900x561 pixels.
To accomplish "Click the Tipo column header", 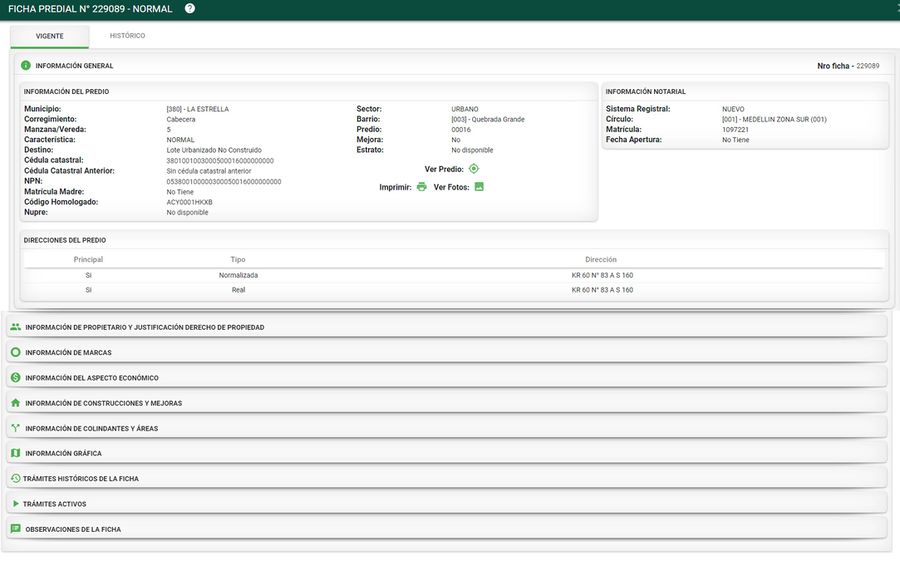I will pos(238,260).
